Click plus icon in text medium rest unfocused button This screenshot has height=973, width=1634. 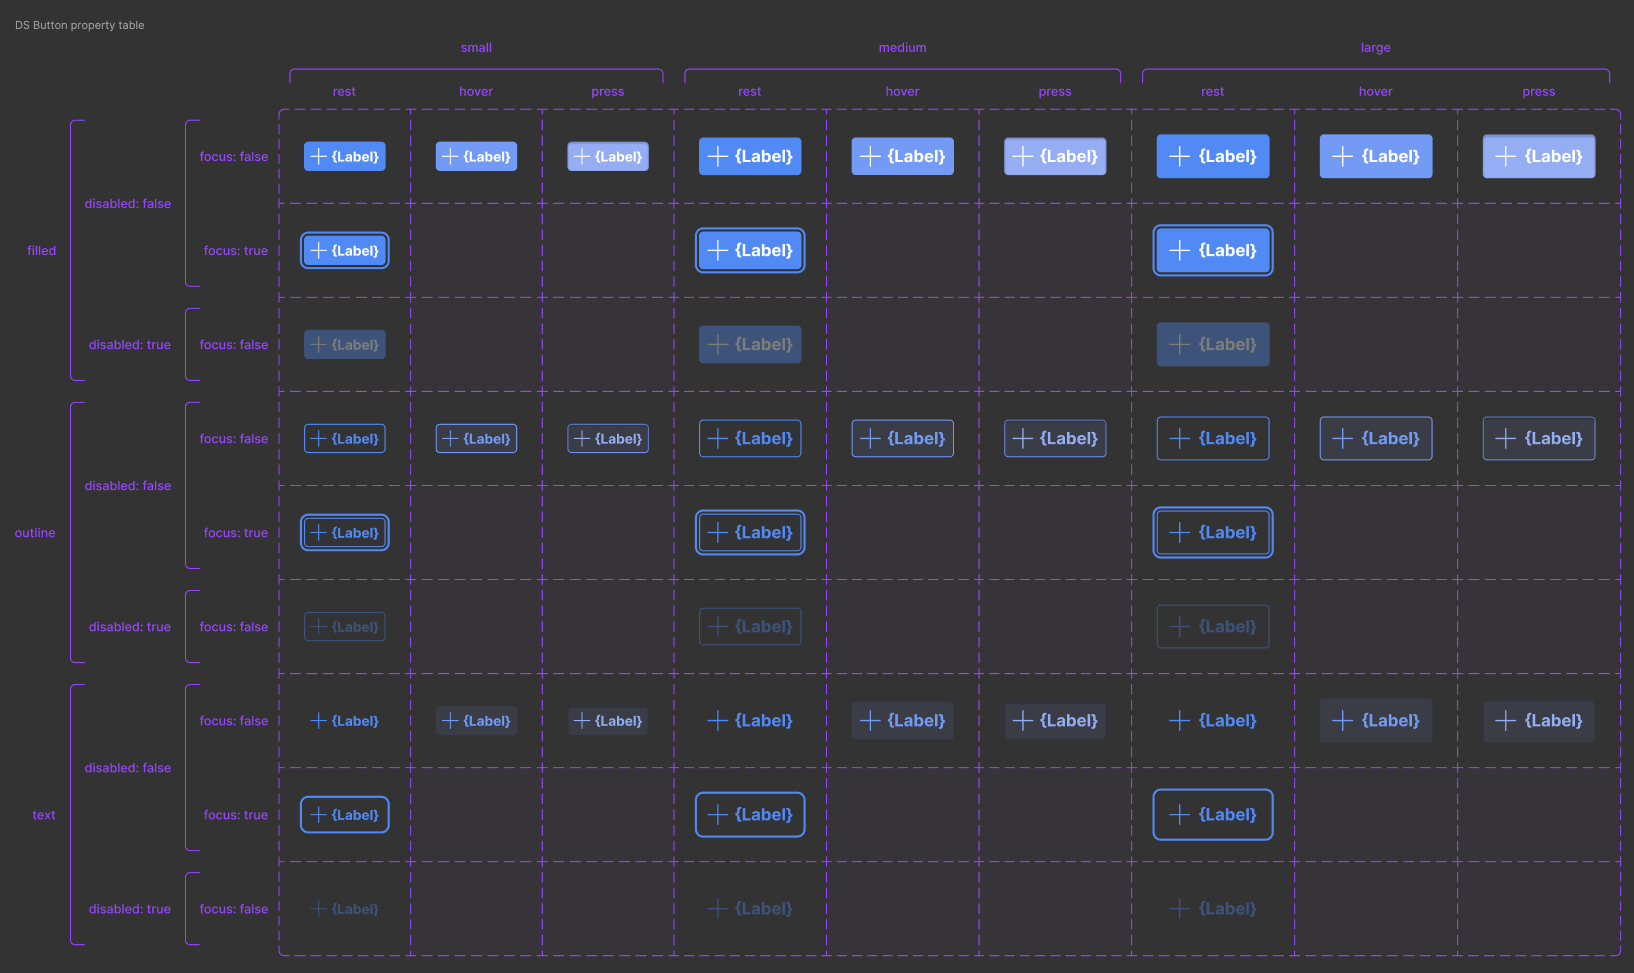(x=717, y=721)
